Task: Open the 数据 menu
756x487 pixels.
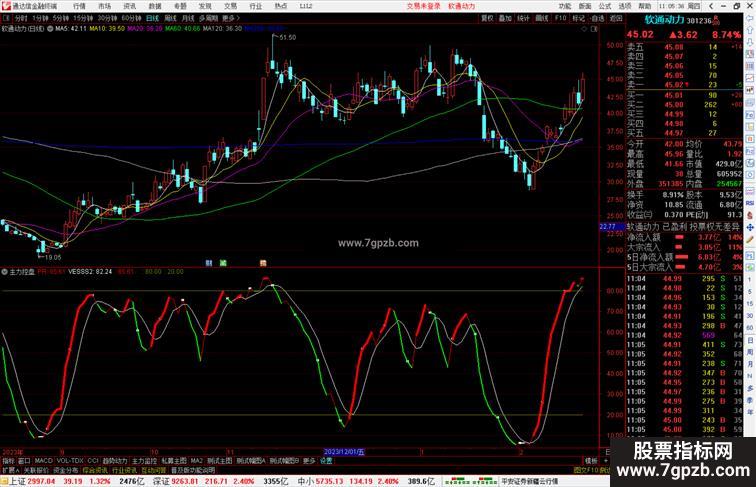Action: point(155,6)
